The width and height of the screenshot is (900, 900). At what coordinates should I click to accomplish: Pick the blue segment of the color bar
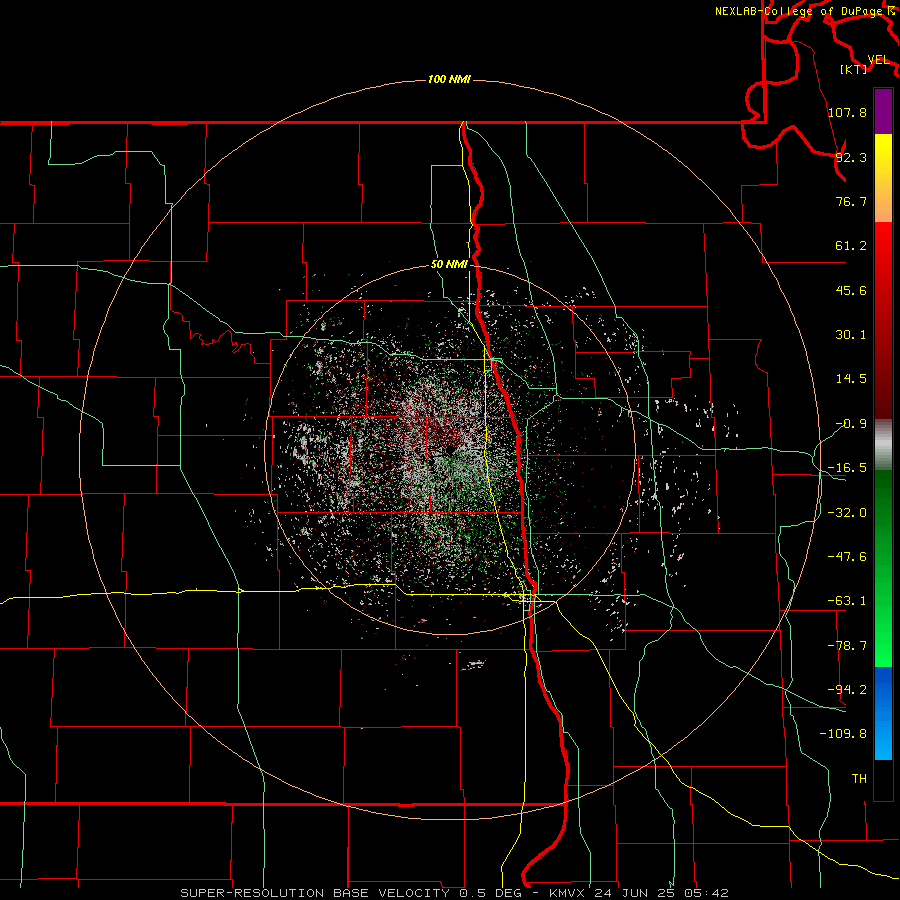click(x=883, y=713)
